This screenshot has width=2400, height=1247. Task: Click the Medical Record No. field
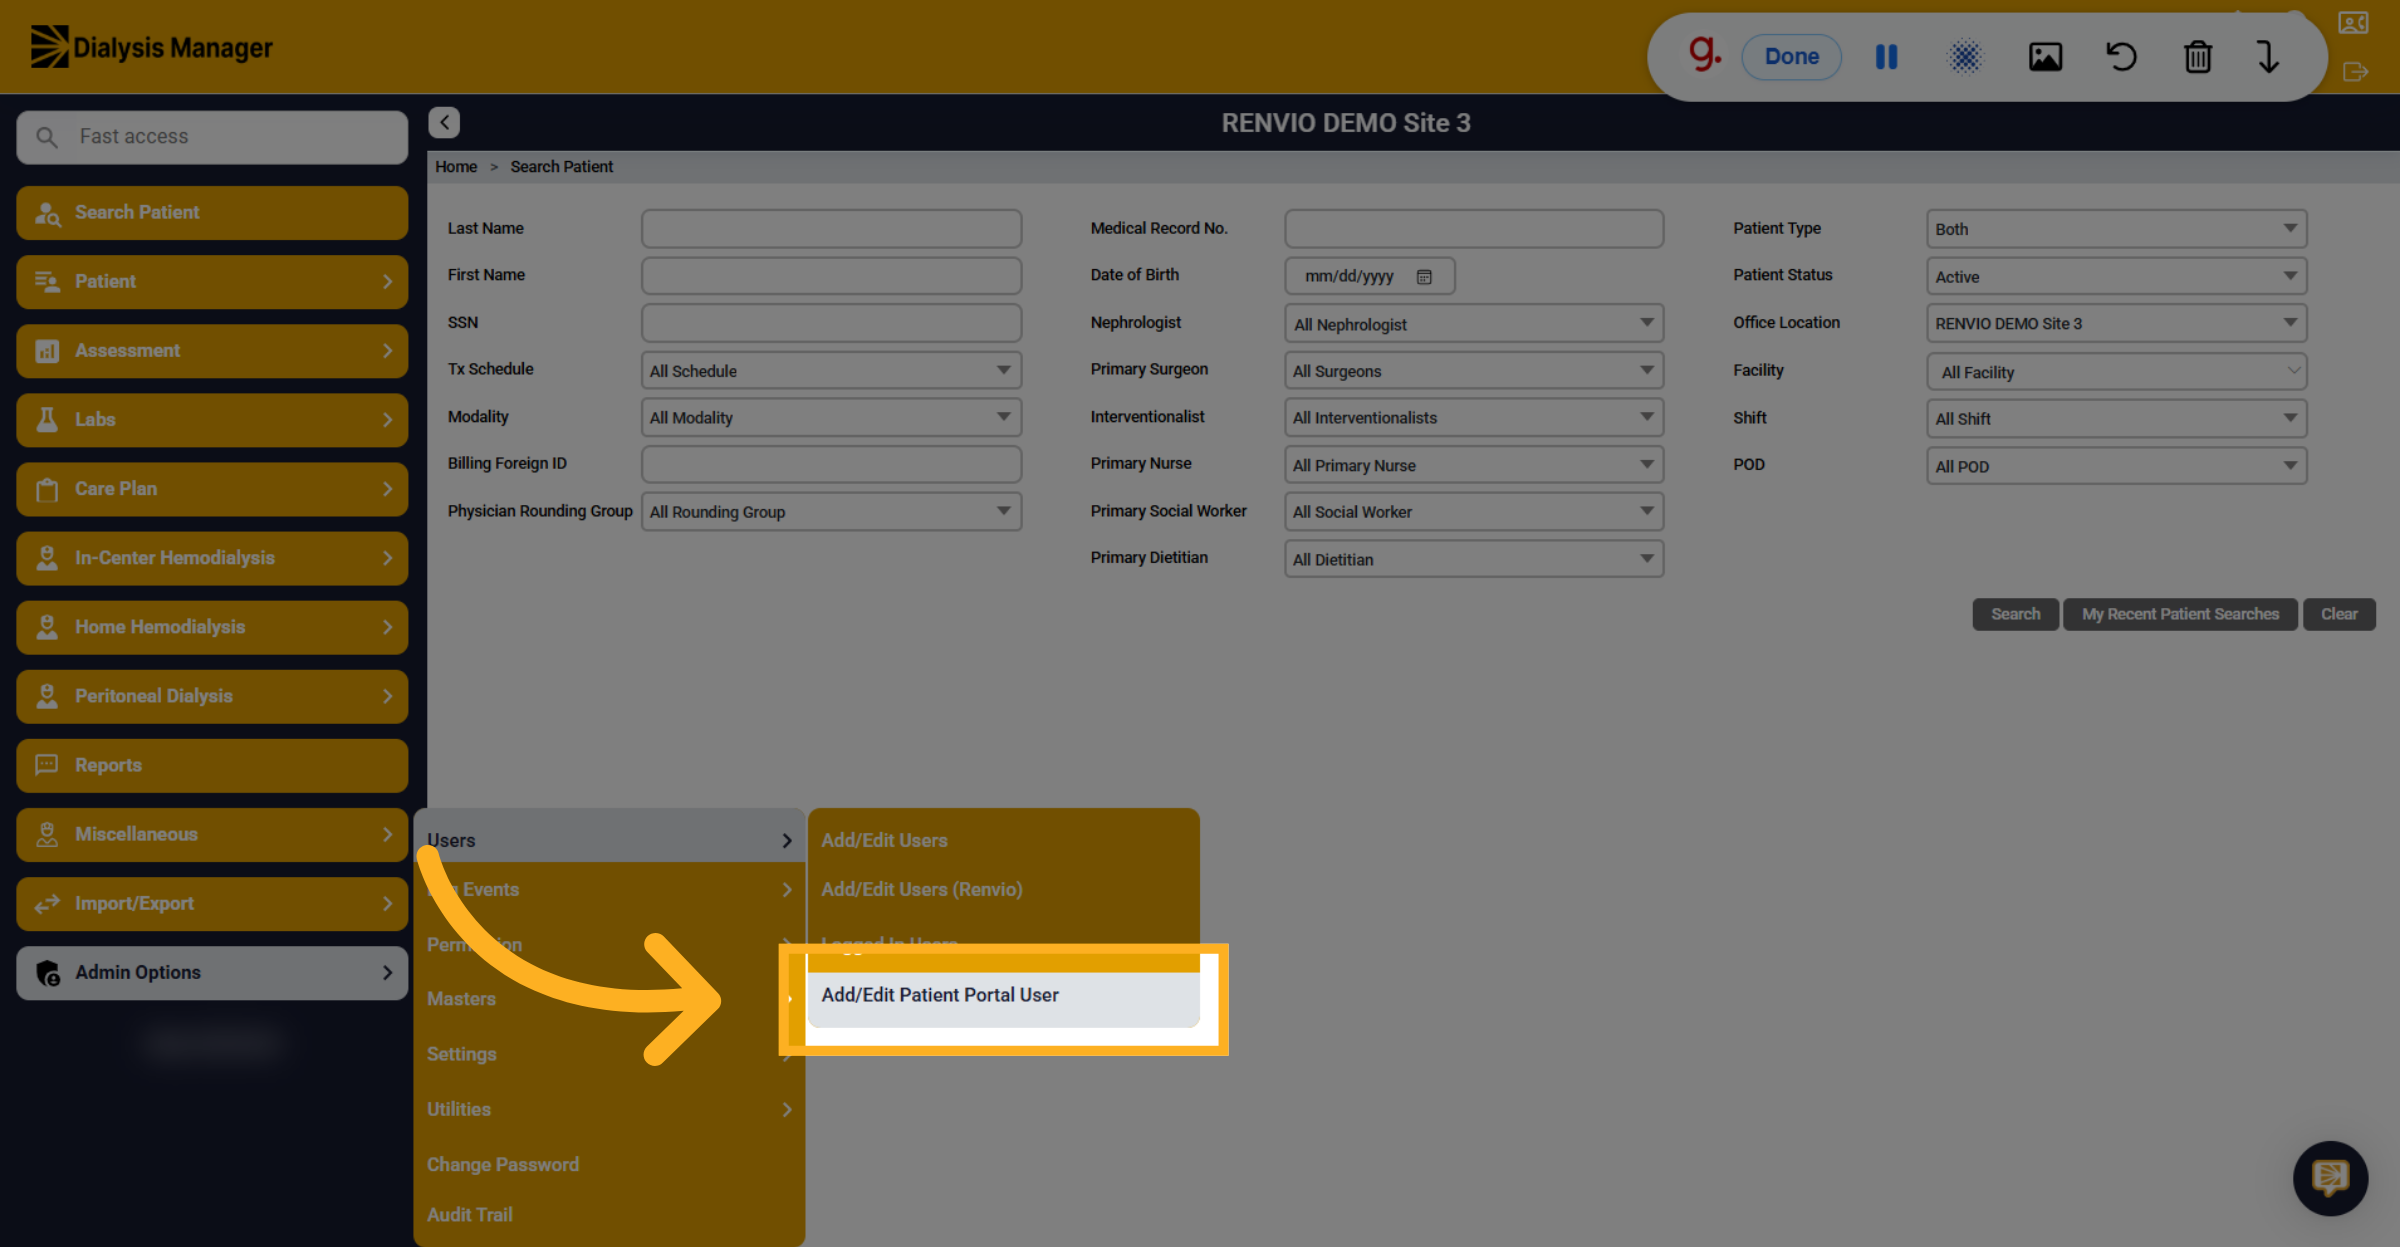[1473, 228]
